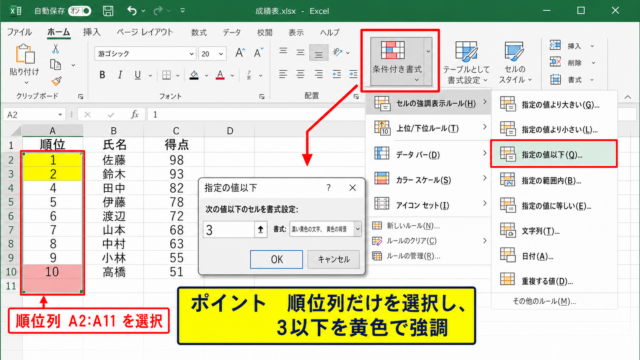Switch to Page Layout (ページレイアウト) tab
Viewport: 640px width, 360px height.
pyautogui.click(x=144, y=32)
